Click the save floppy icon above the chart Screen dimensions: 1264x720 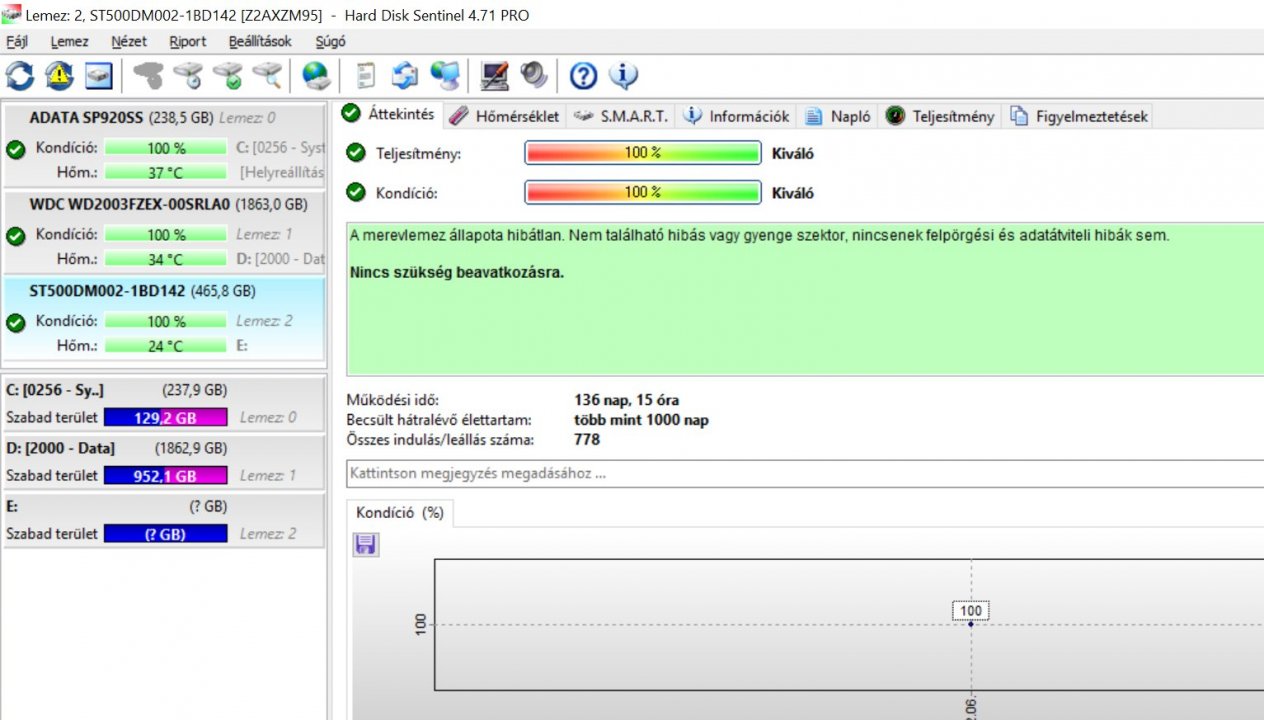coord(366,544)
